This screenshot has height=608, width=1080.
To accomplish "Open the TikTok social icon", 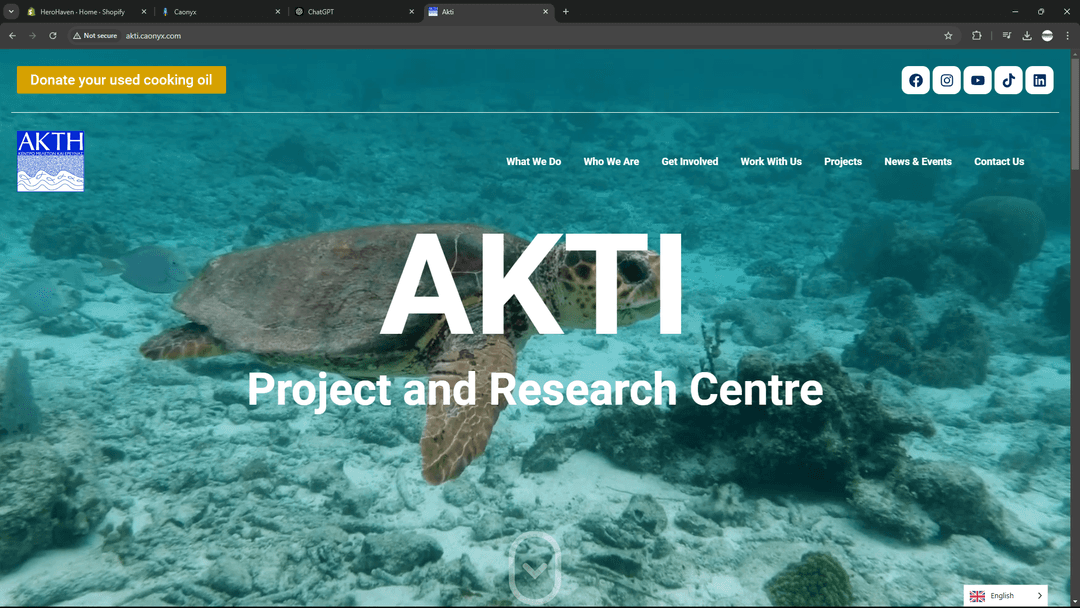I will tap(1009, 80).
